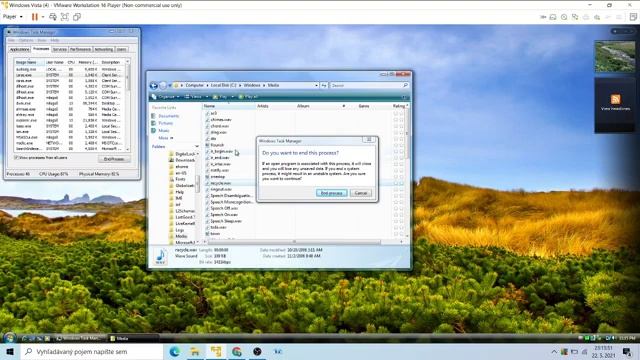Click the Explorer Forward navigation arrow
Image resolution: width=640 pixels, height=360 pixels.
pos(162,85)
